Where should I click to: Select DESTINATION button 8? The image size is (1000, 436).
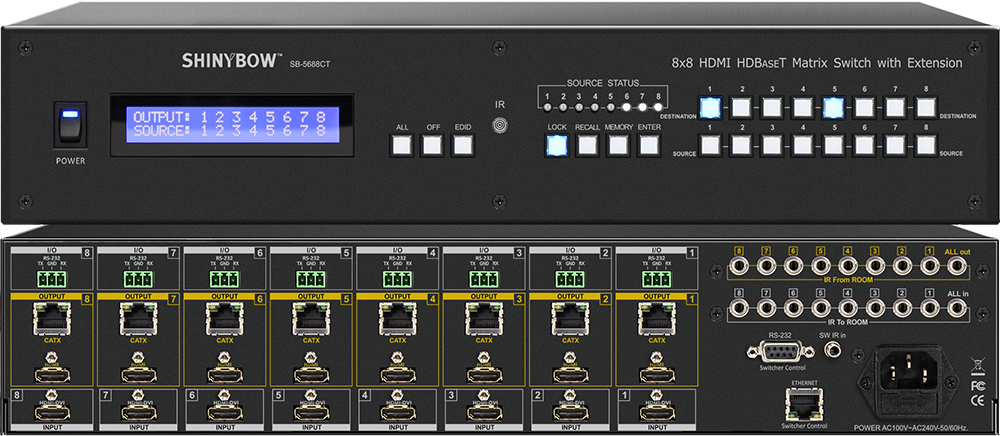click(925, 107)
